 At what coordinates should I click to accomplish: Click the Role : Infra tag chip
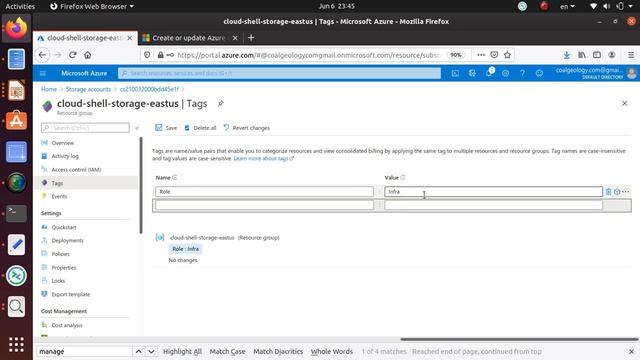[x=185, y=249]
